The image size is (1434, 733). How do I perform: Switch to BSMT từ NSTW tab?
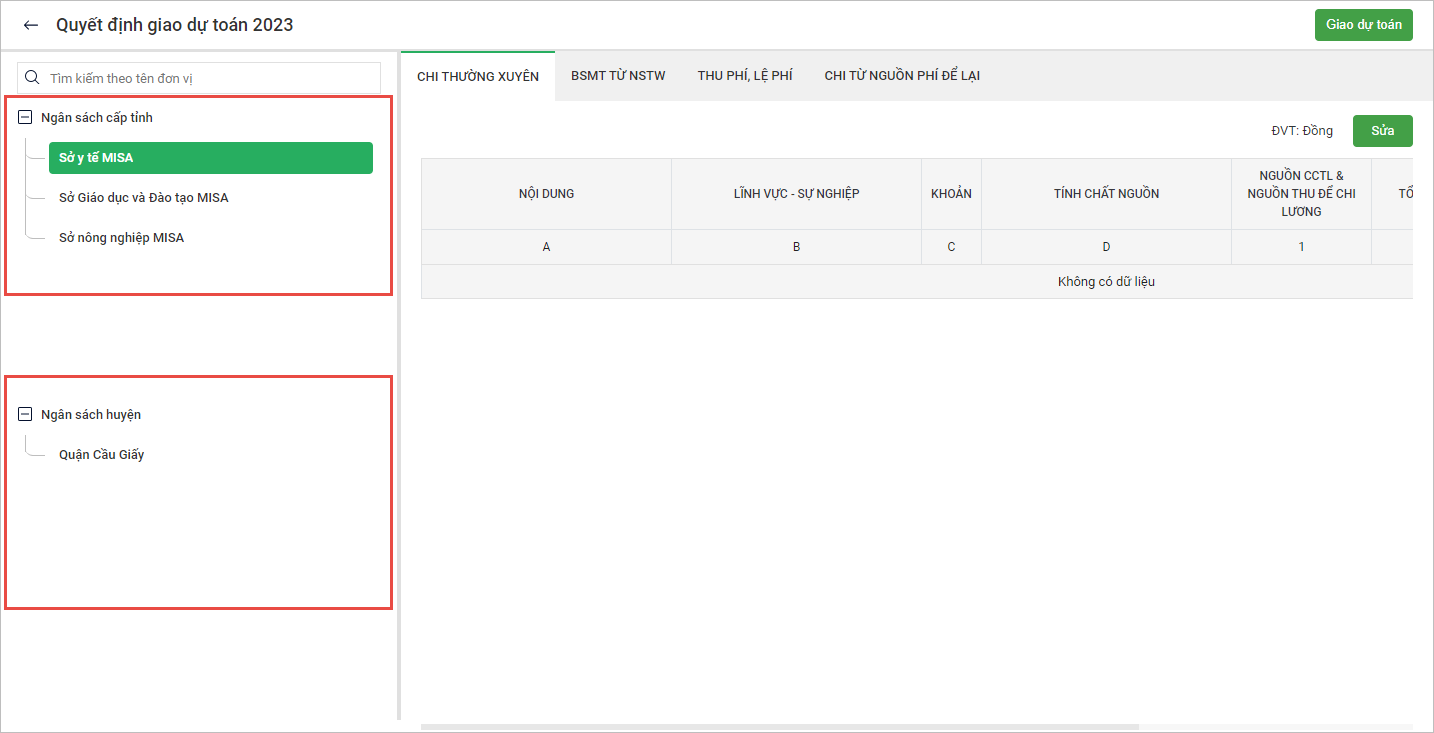point(618,76)
